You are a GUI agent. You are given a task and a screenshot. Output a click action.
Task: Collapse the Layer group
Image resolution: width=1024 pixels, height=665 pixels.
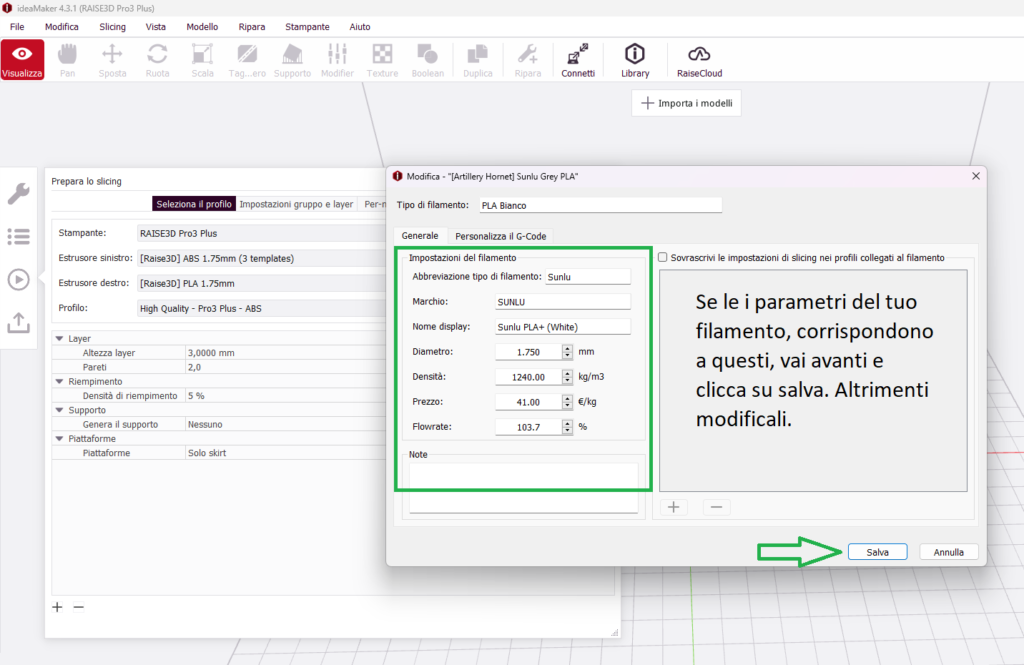(x=59, y=338)
